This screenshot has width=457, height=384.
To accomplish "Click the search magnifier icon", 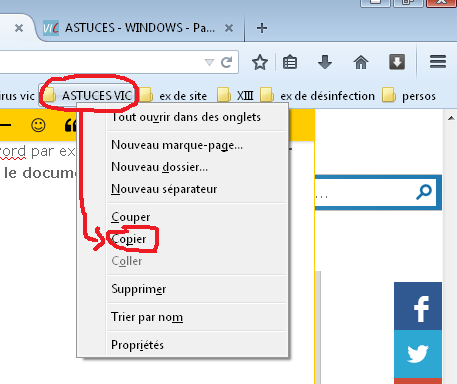I will click(x=424, y=192).
